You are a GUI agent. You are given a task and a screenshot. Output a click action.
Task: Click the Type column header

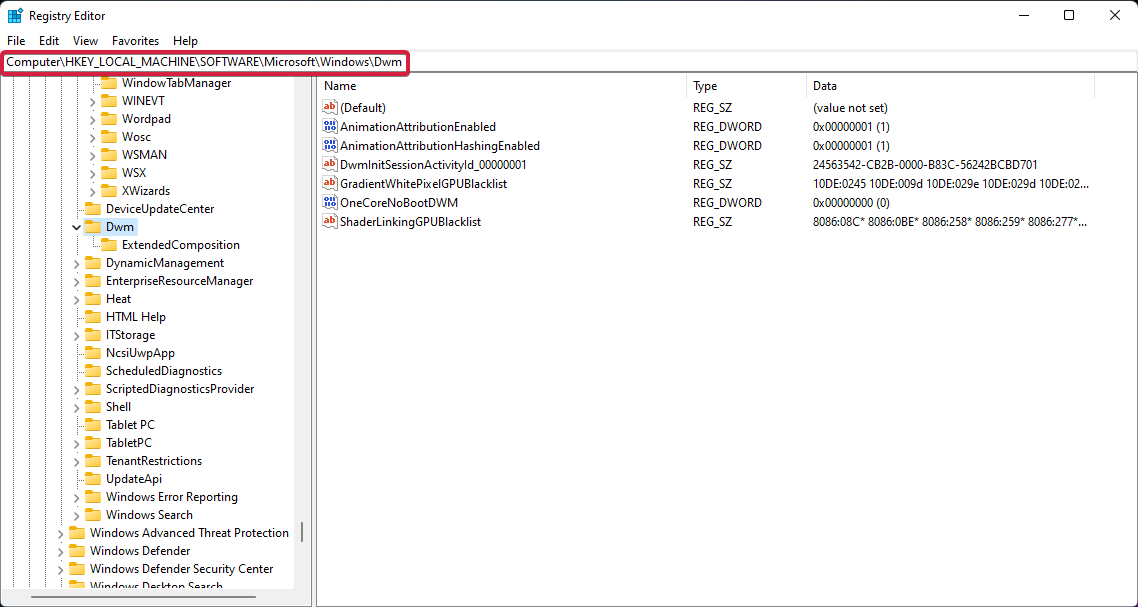[705, 86]
